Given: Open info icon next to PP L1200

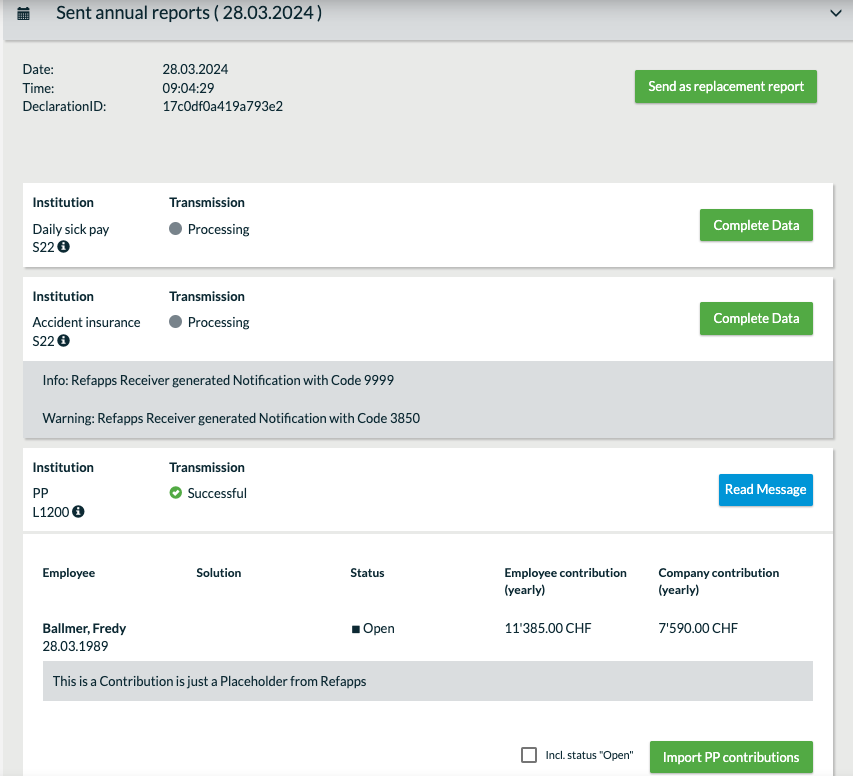Looking at the screenshot, I should click(78, 512).
